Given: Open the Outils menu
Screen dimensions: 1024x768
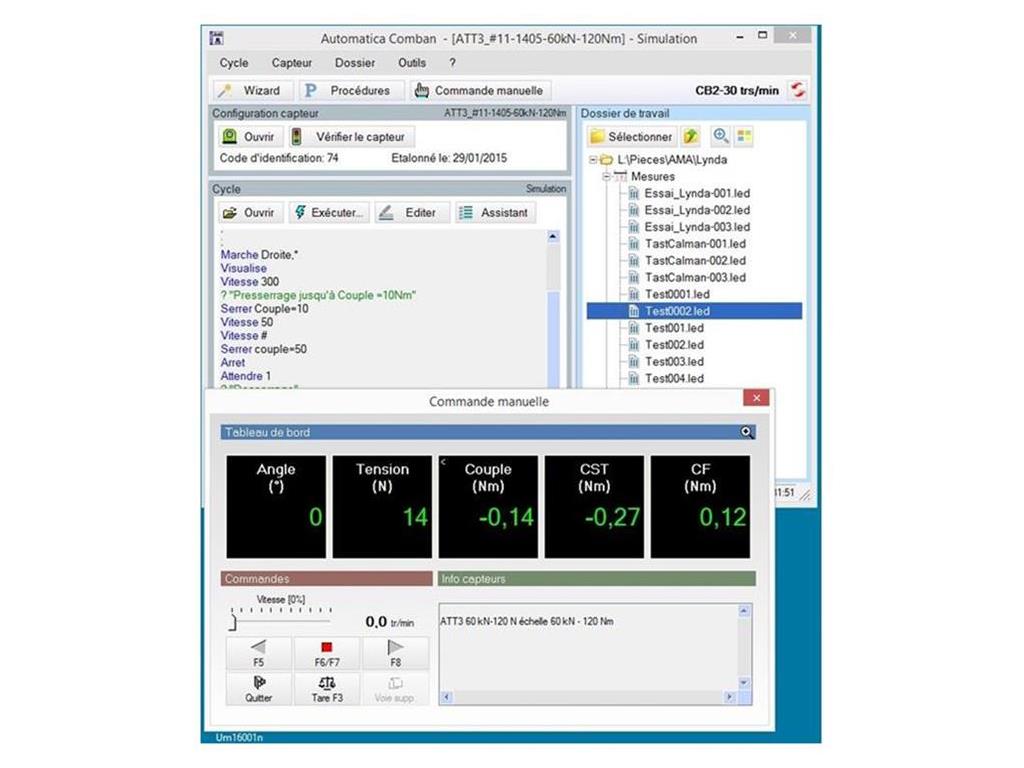Looking at the screenshot, I should [411, 63].
